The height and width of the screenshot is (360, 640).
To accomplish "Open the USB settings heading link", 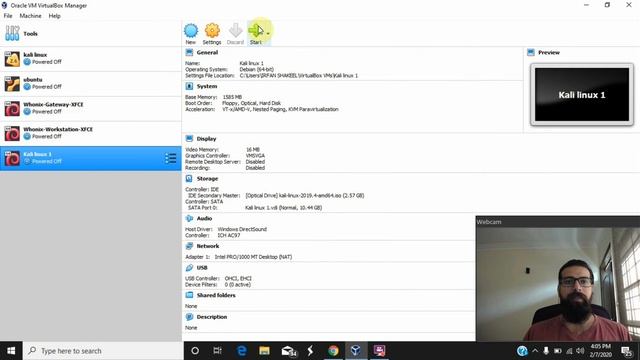I will (x=202, y=268).
